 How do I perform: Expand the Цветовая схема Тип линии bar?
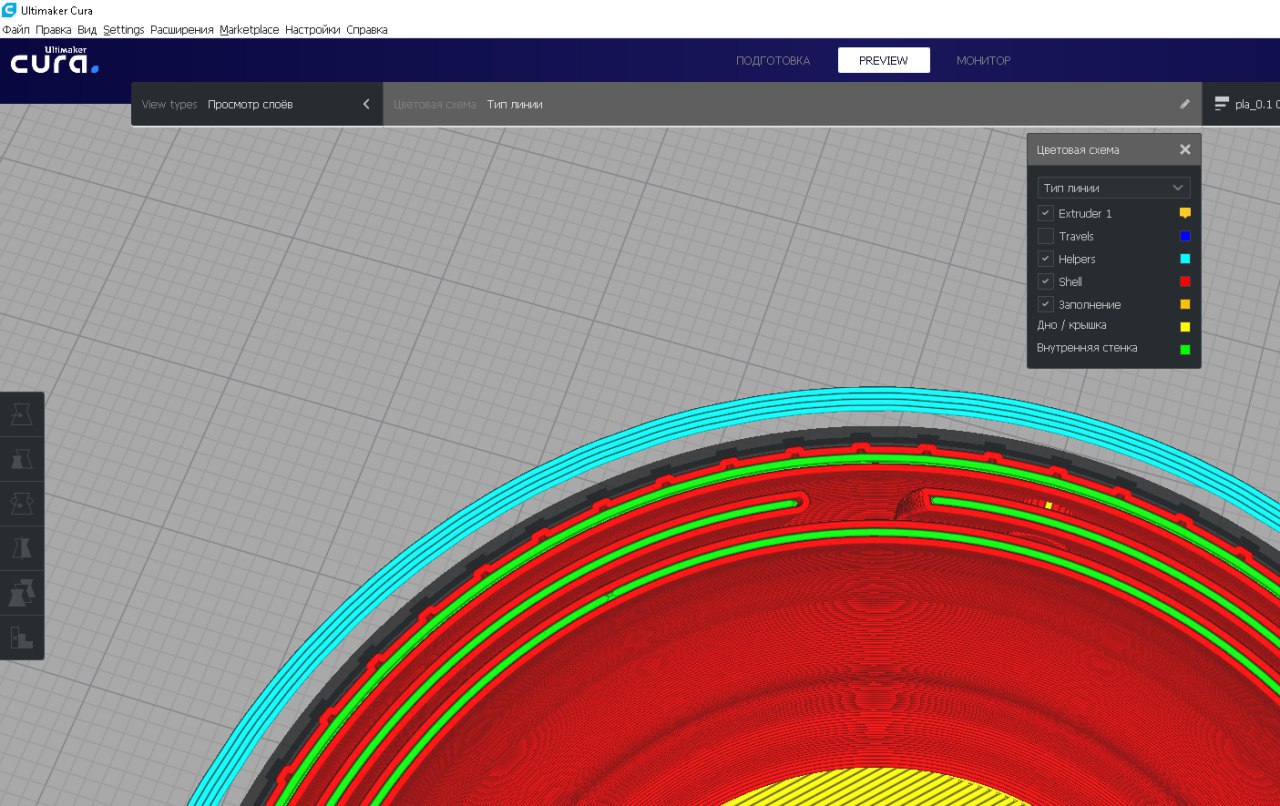(792, 104)
